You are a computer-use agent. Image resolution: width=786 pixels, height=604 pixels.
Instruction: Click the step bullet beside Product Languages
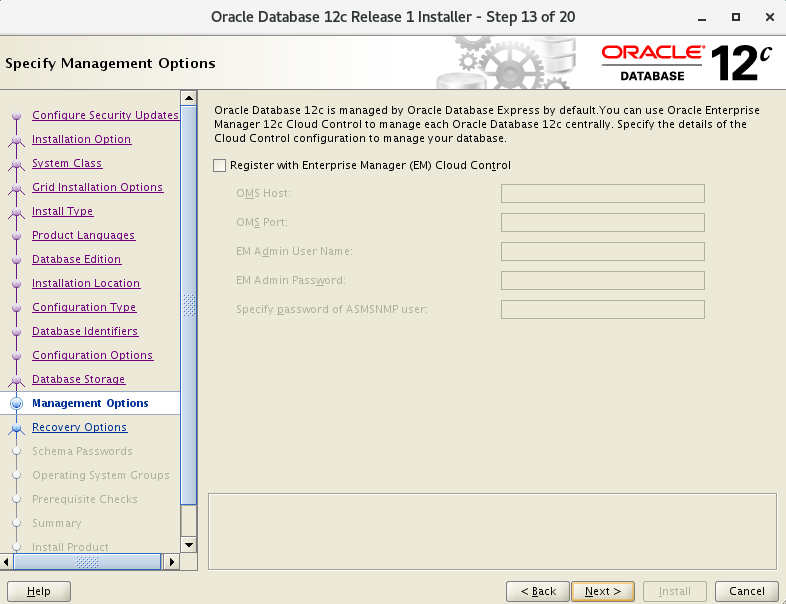pyautogui.click(x=16, y=236)
